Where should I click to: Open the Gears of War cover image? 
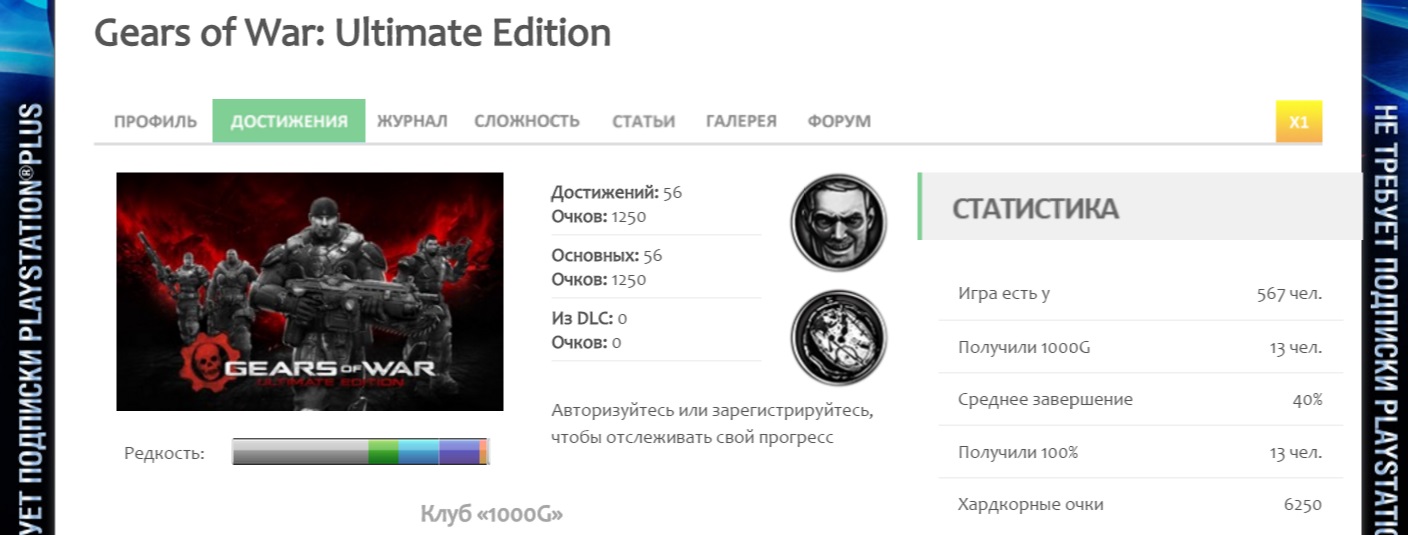[x=310, y=291]
